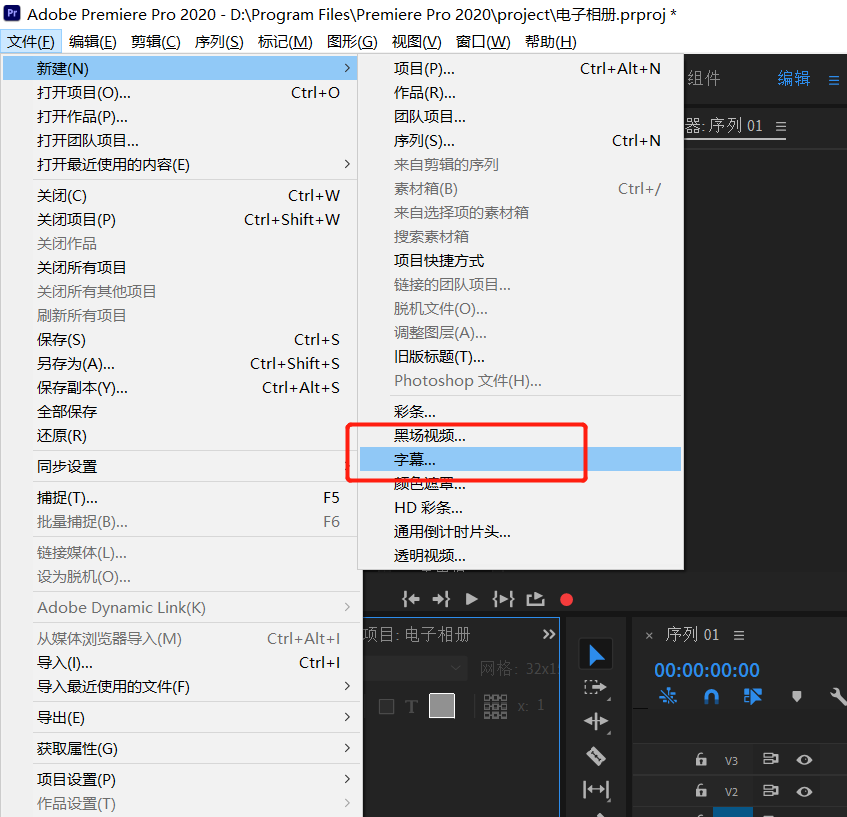Open timeline display settings wrench
The image size is (847, 817).
click(838, 696)
